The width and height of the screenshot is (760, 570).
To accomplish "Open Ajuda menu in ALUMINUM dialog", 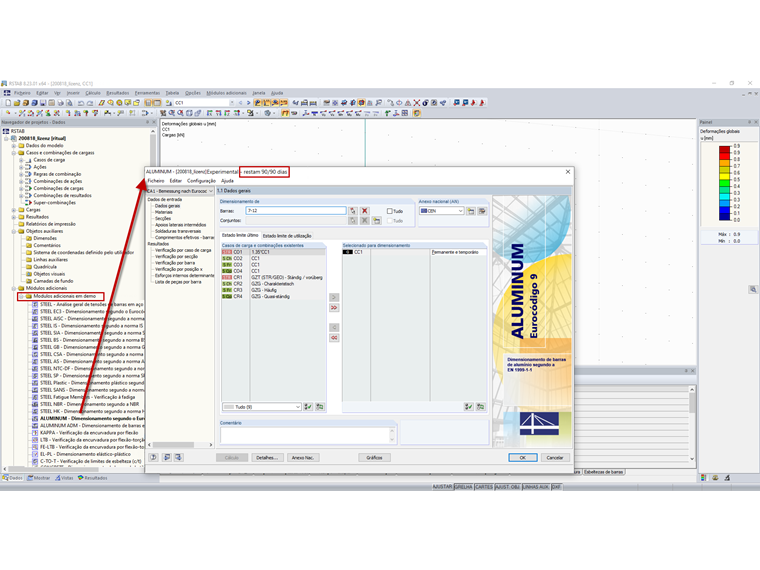I will 227,181.
